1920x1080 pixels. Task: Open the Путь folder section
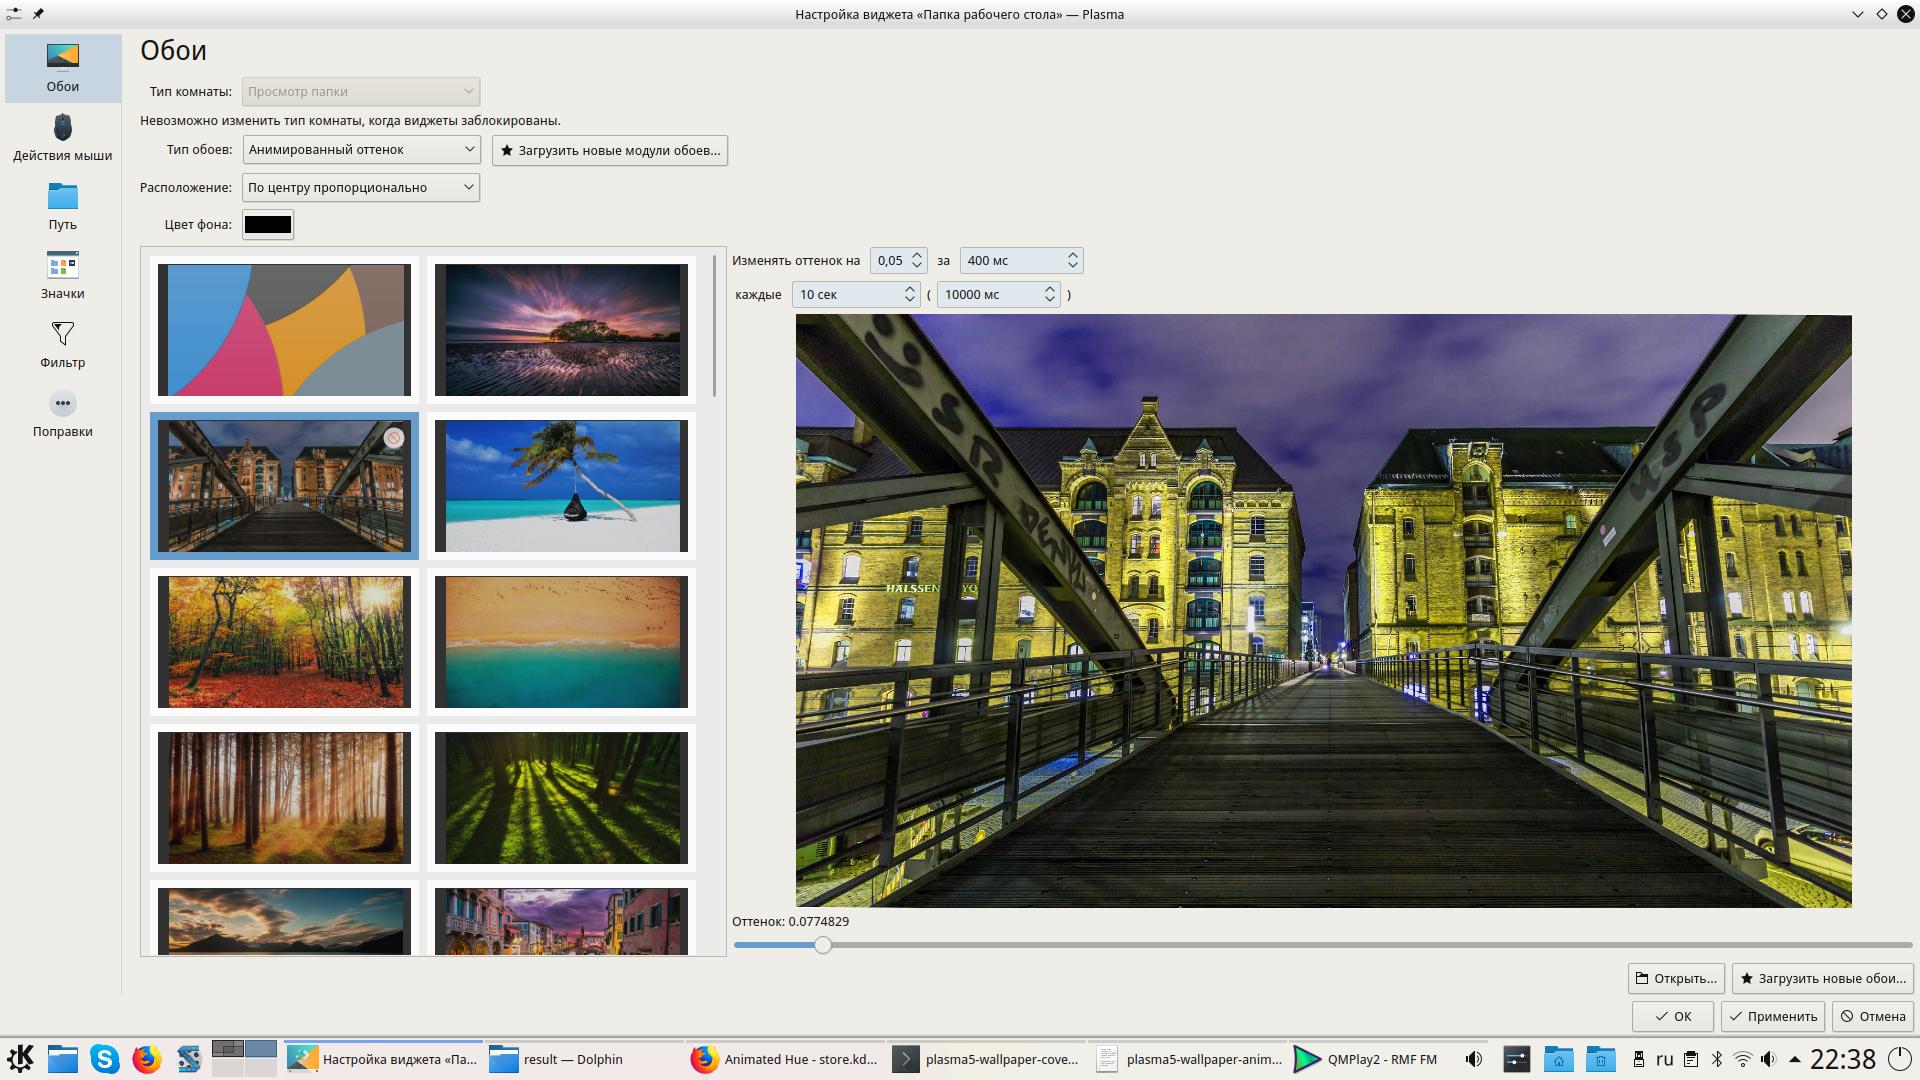click(x=62, y=206)
